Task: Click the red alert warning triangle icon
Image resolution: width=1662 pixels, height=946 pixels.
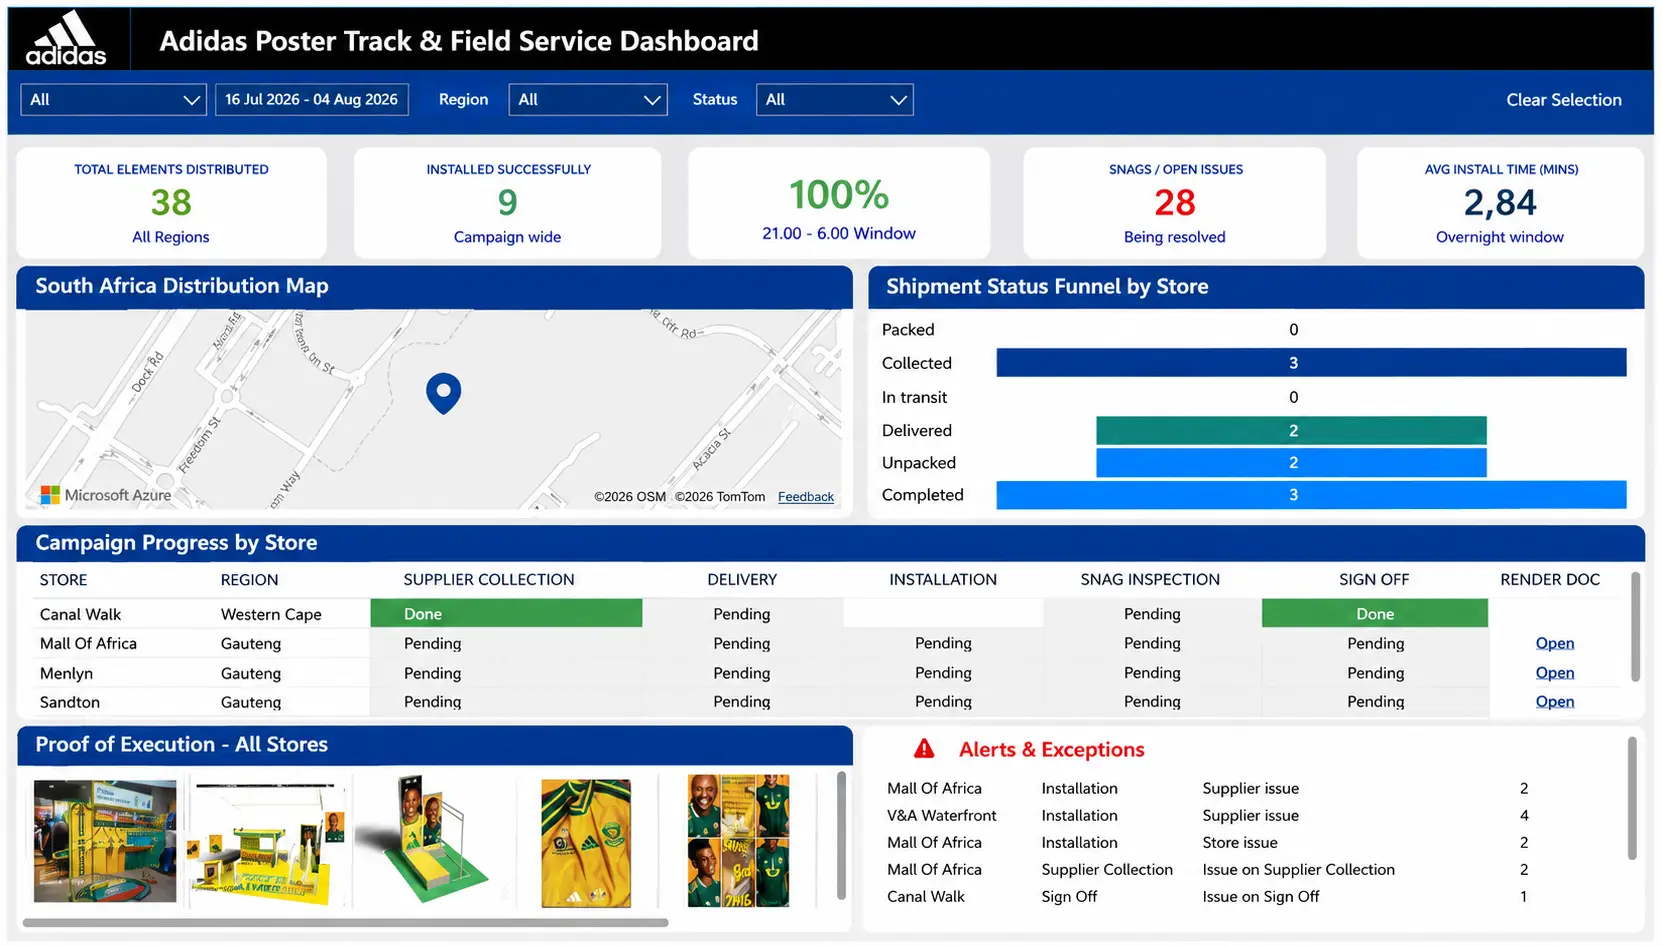Action: (924, 749)
